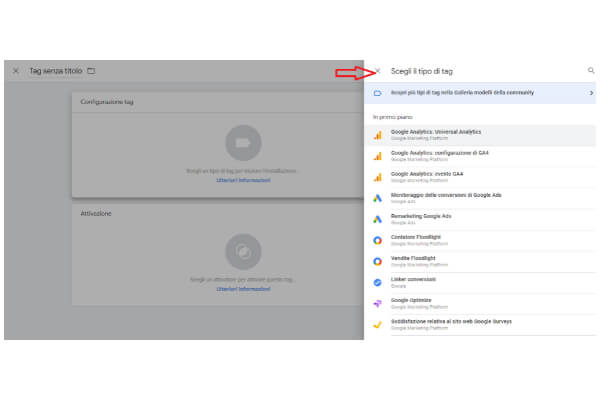Close the 'Tag senza titolo' editor
This screenshot has width=600, height=400.
coord(16,71)
